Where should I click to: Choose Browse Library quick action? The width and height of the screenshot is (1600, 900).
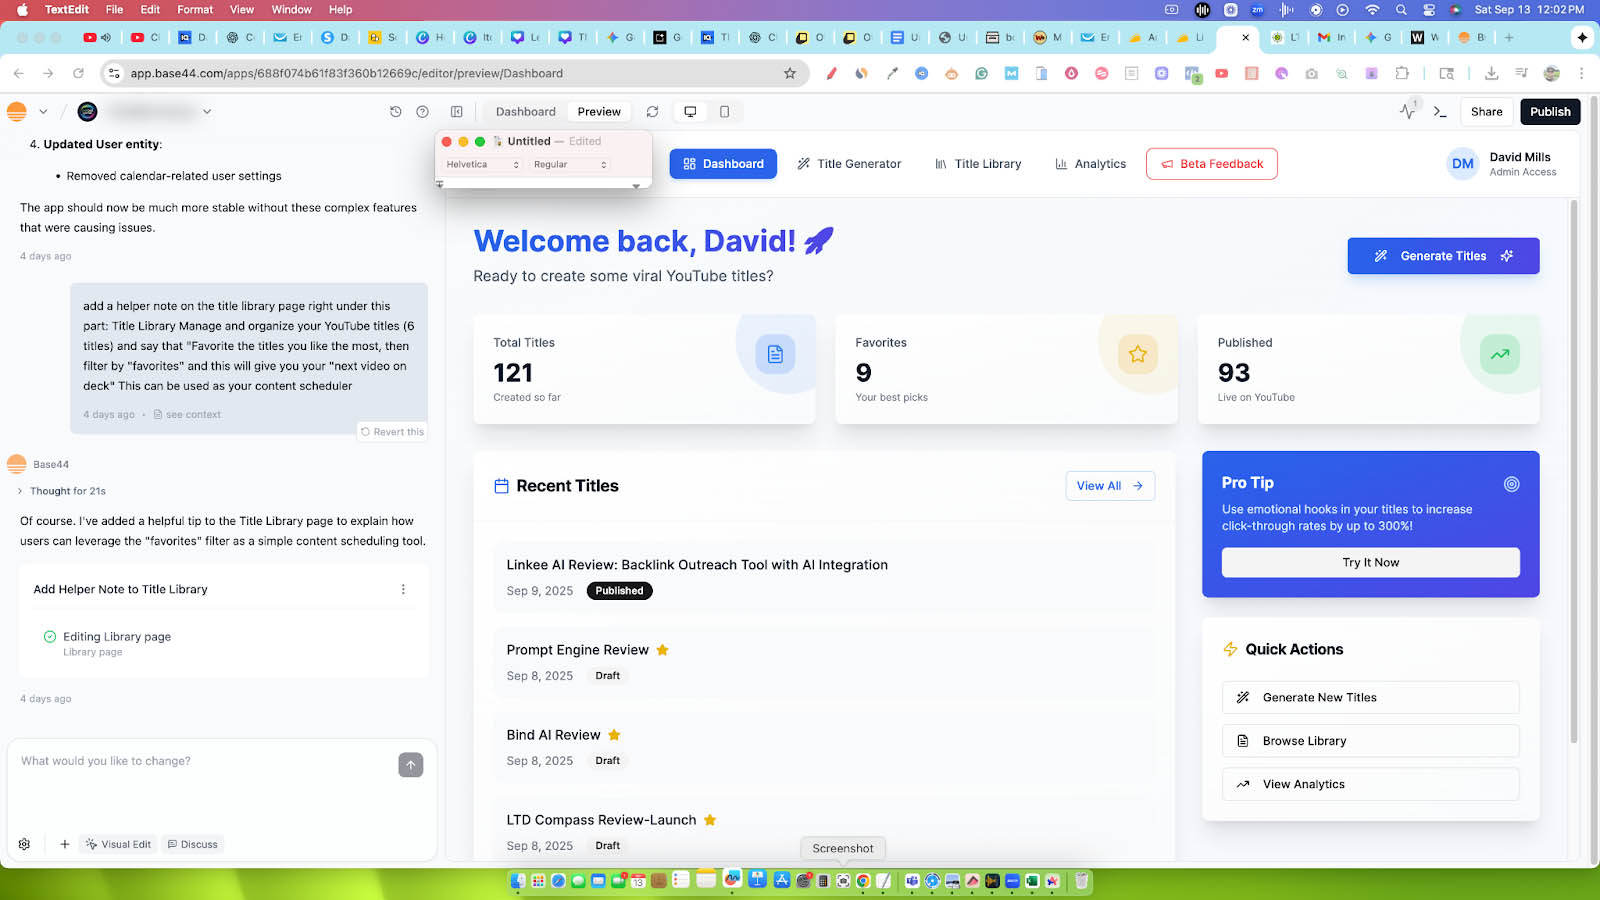coord(1370,741)
